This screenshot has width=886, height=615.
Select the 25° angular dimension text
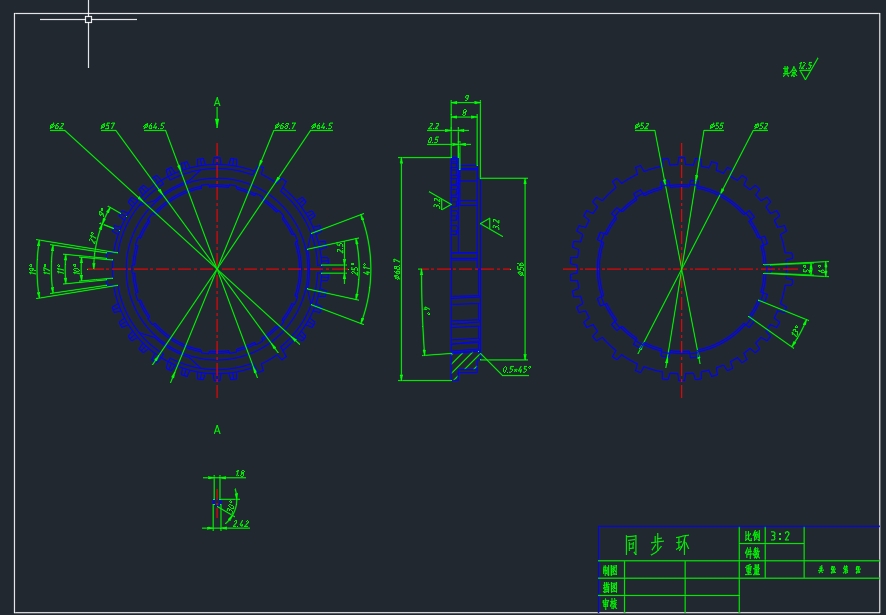(x=353, y=268)
